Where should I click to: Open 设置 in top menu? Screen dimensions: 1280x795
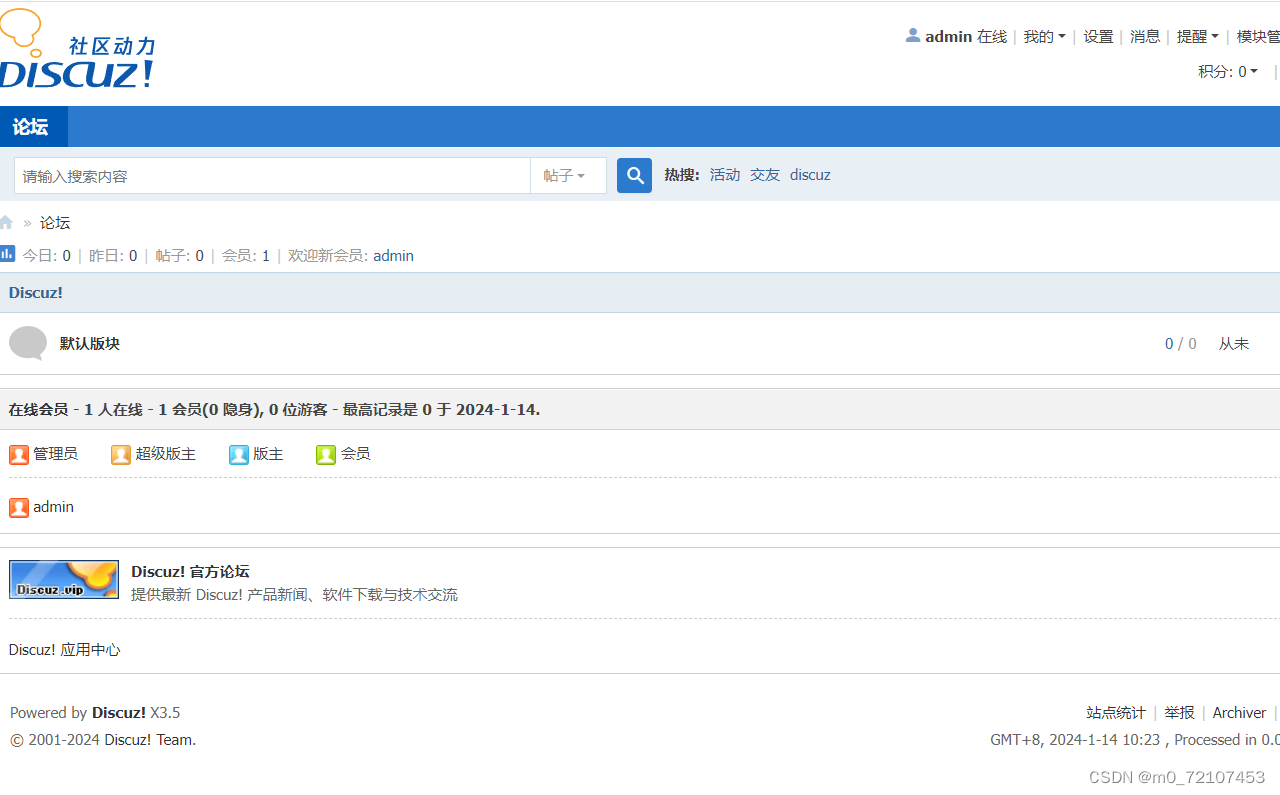1098,37
